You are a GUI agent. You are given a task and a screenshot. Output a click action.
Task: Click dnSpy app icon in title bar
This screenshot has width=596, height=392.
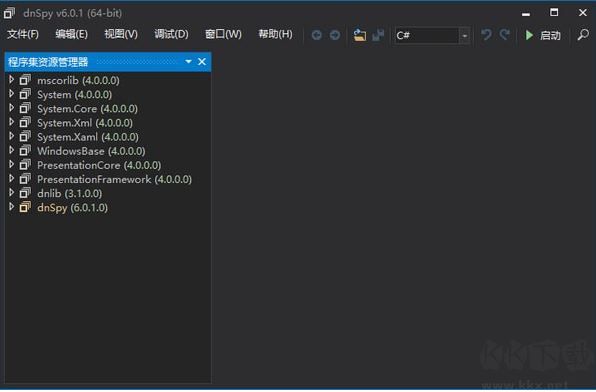(x=10, y=13)
